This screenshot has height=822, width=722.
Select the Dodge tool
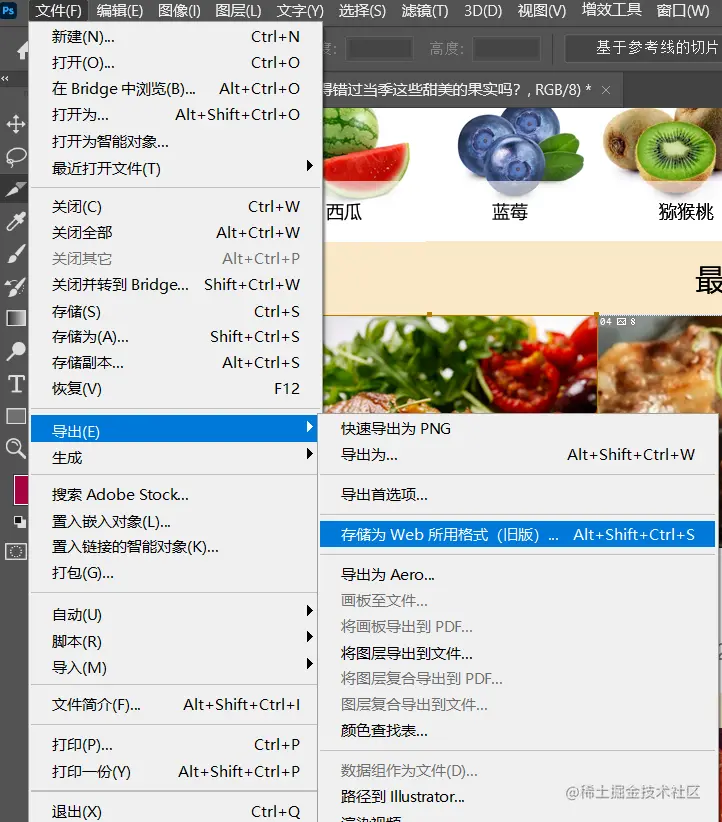(16, 351)
